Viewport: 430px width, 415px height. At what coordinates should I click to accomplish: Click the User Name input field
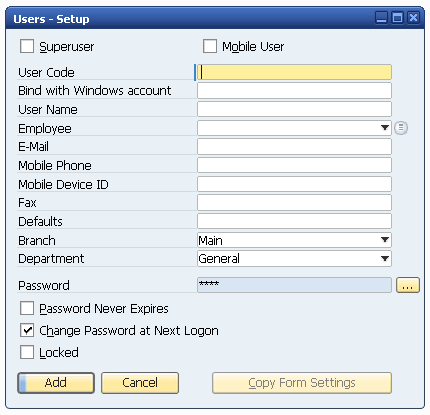coord(294,109)
